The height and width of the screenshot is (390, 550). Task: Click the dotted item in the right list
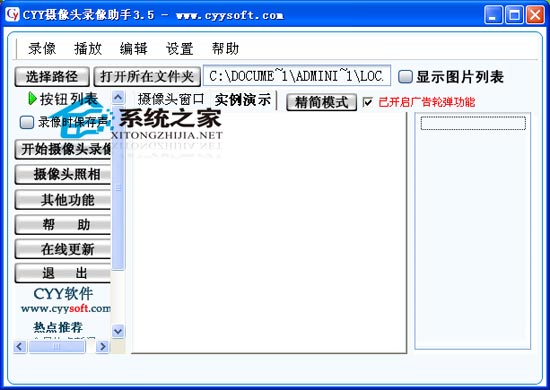pos(473,123)
